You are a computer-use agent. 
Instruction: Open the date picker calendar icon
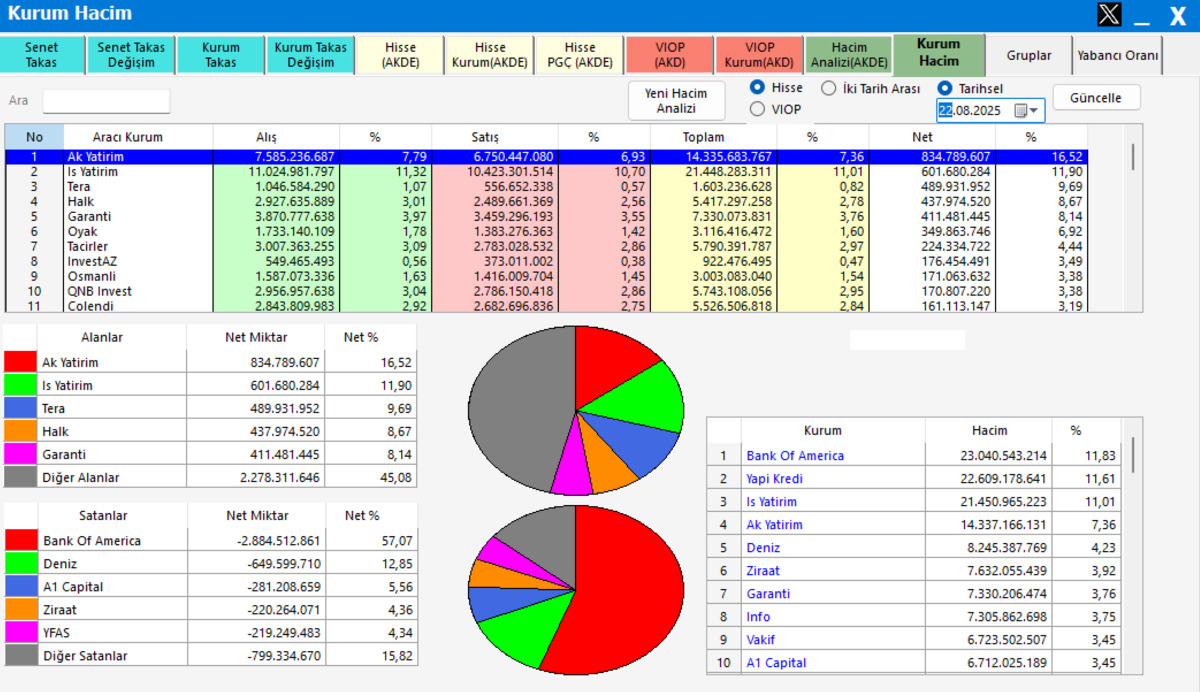coord(1021,110)
